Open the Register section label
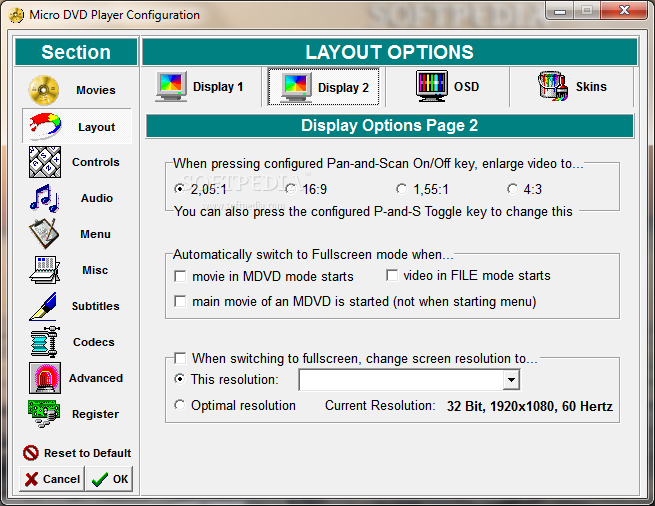655x506 pixels. 95,414
